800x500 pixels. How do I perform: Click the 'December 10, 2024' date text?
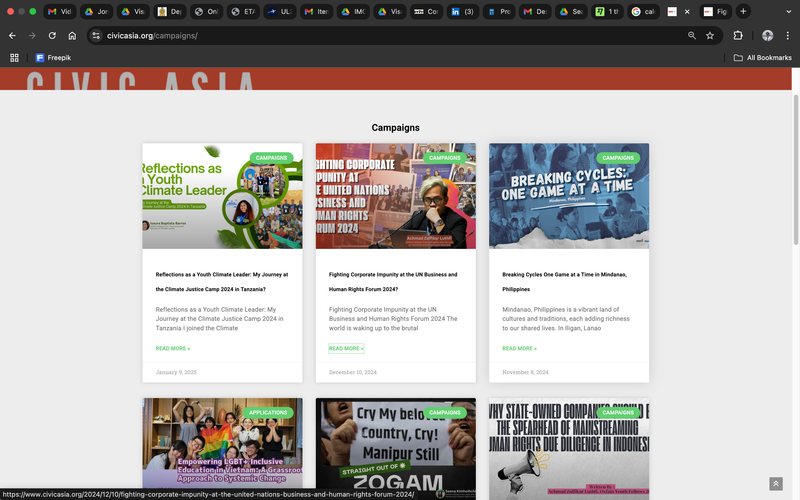pos(353,372)
